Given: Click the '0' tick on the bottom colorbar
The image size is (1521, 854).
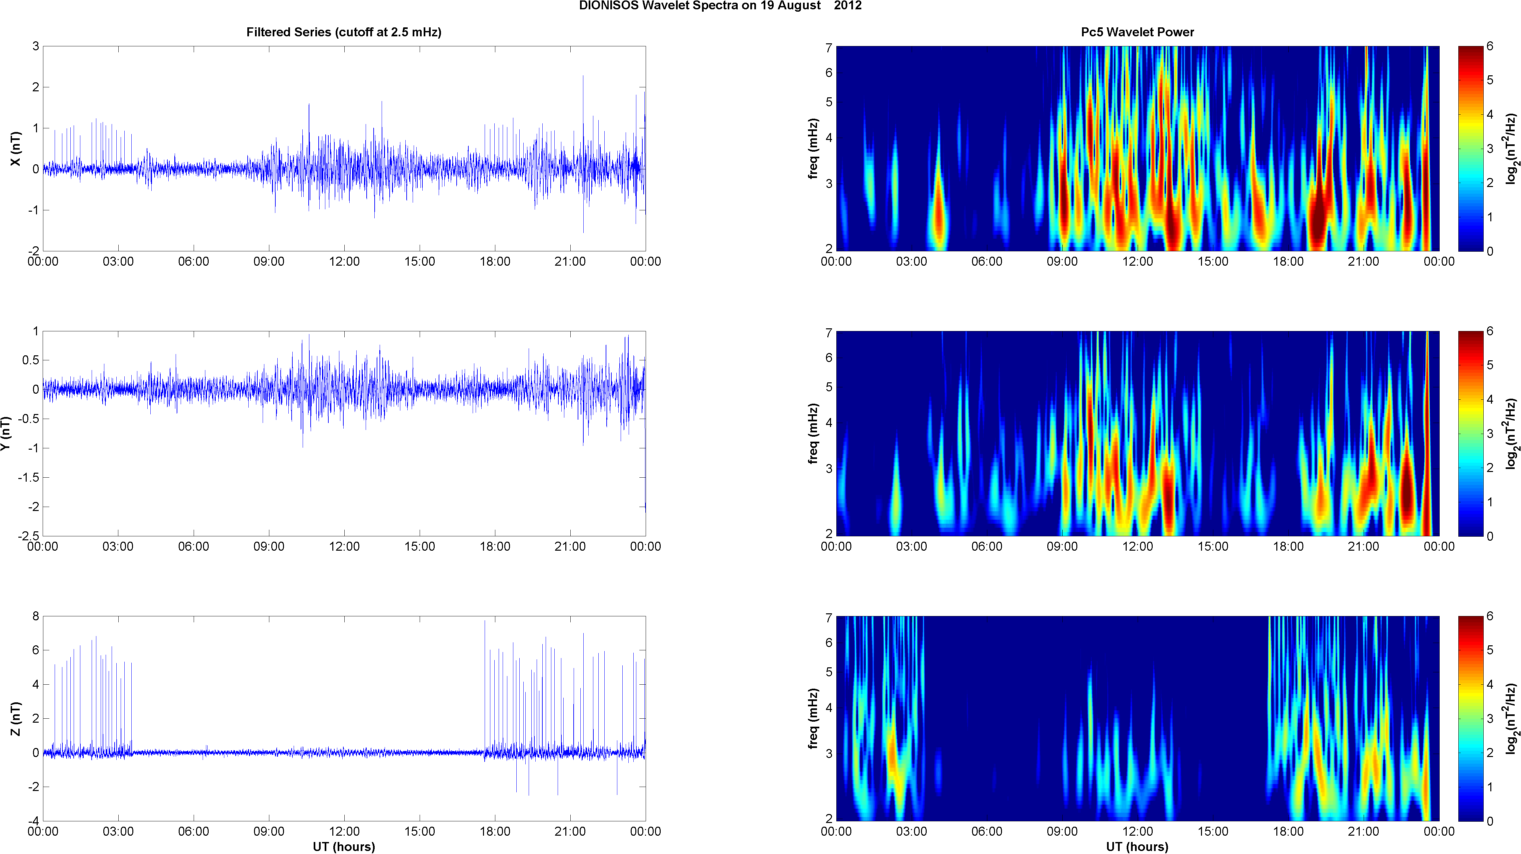Looking at the screenshot, I should pyautogui.click(x=1490, y=822).
